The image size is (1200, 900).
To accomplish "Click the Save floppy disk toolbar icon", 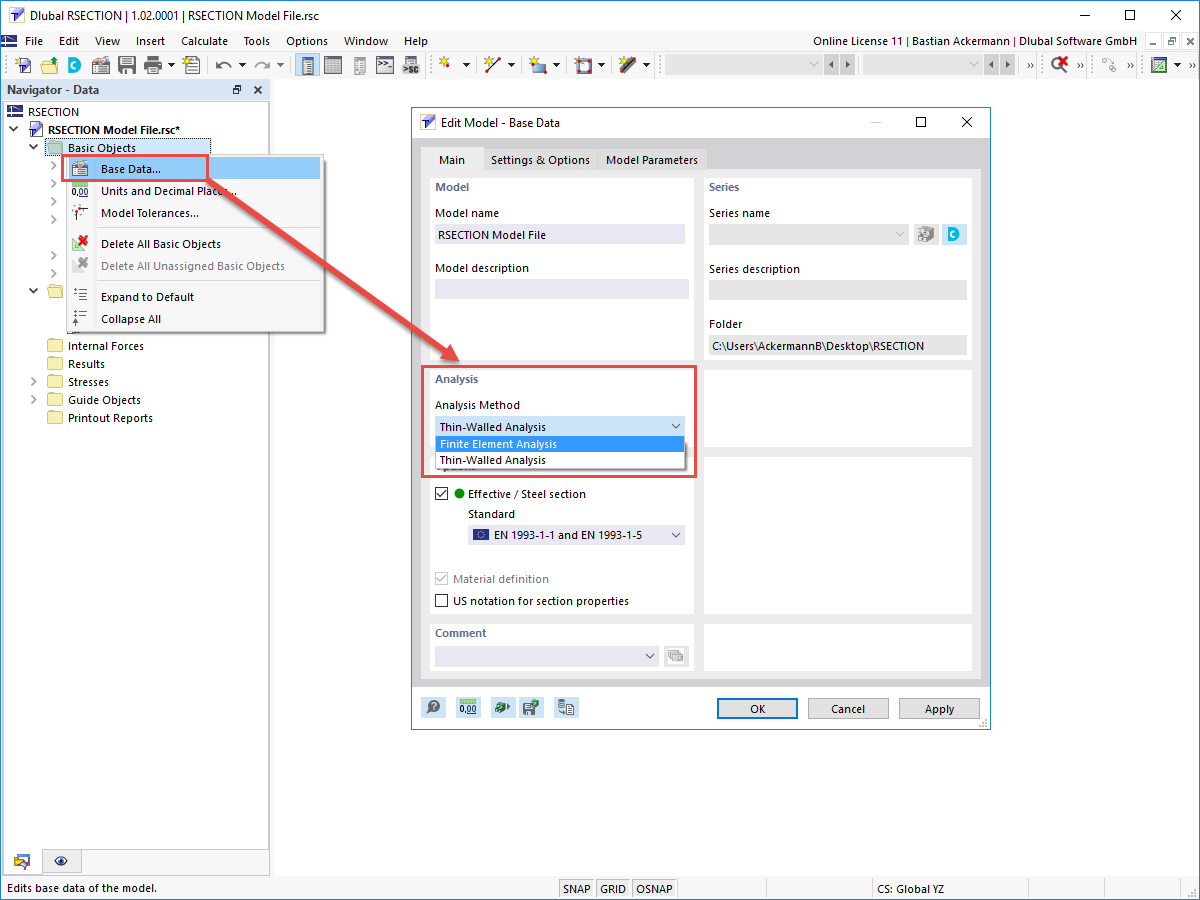I will 127,65.
